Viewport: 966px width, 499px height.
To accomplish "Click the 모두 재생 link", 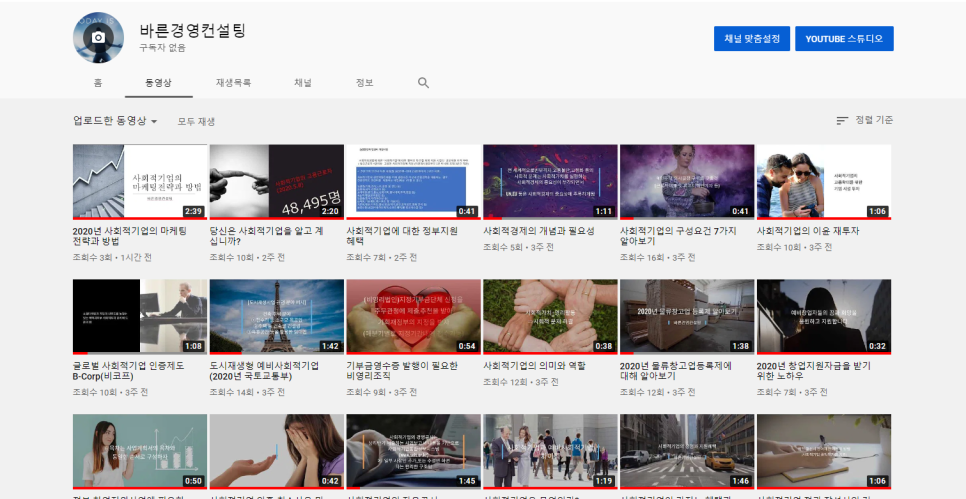I will click(x=196, y=121).
